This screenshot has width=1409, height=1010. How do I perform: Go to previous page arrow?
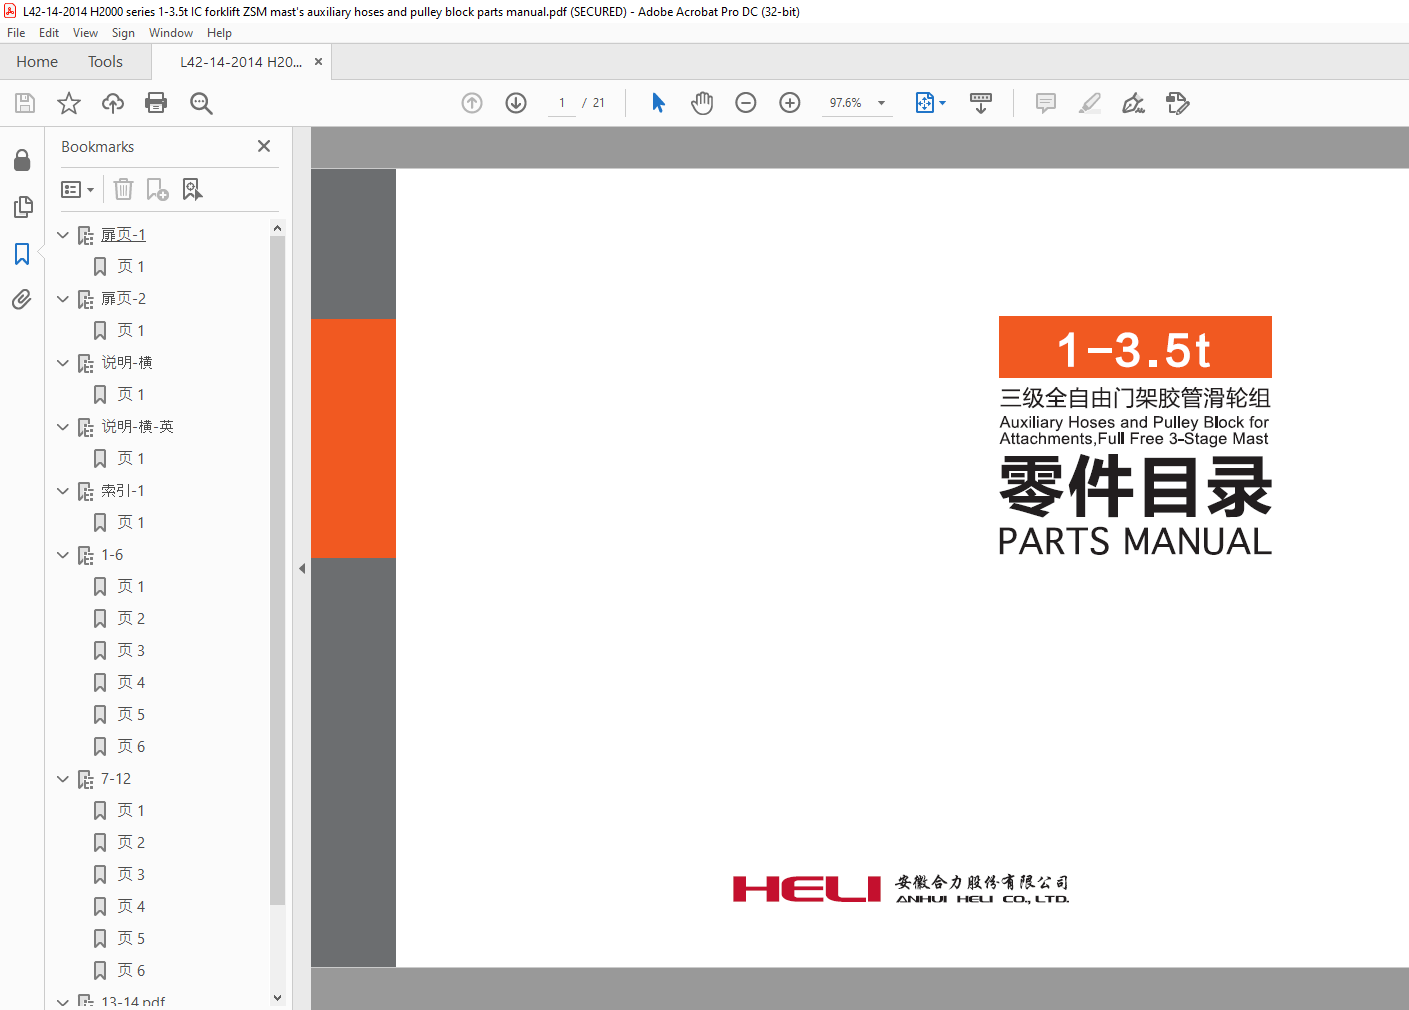472,103
